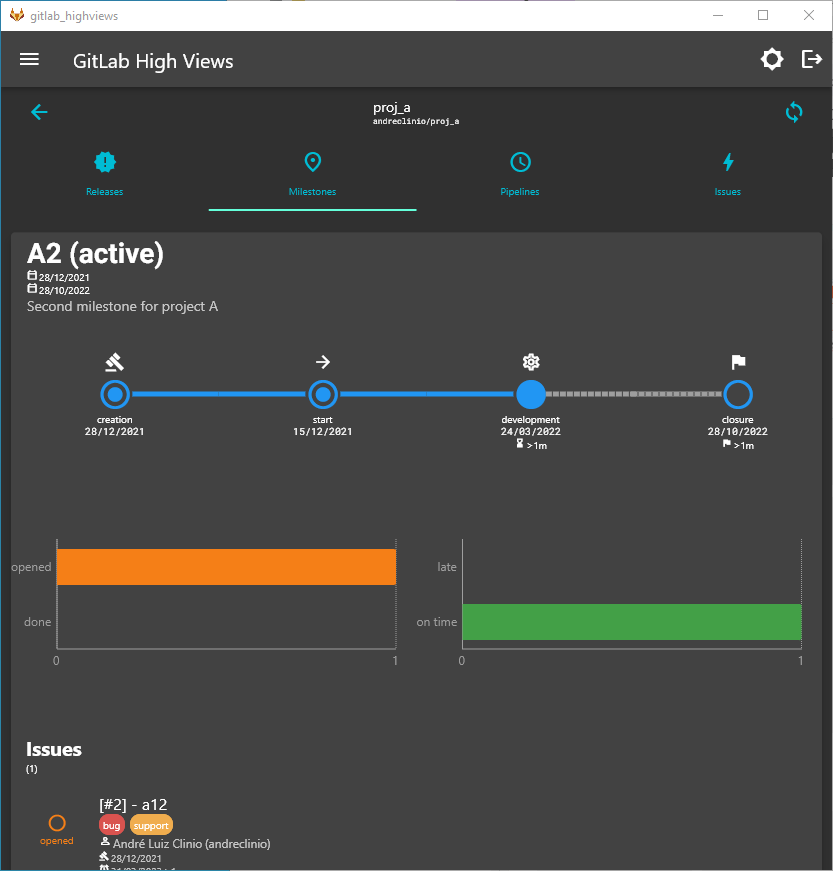
Task: Open the hamburger navigation menu
Action: (x=29, y=59)
